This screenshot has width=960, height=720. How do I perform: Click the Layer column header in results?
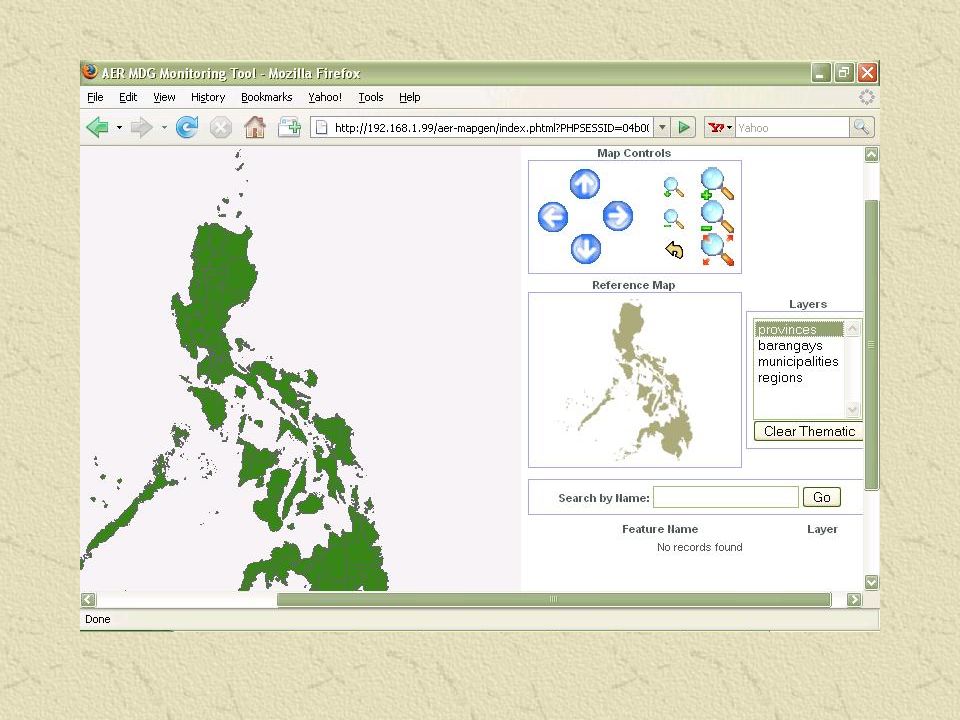(x=822, y=529)
